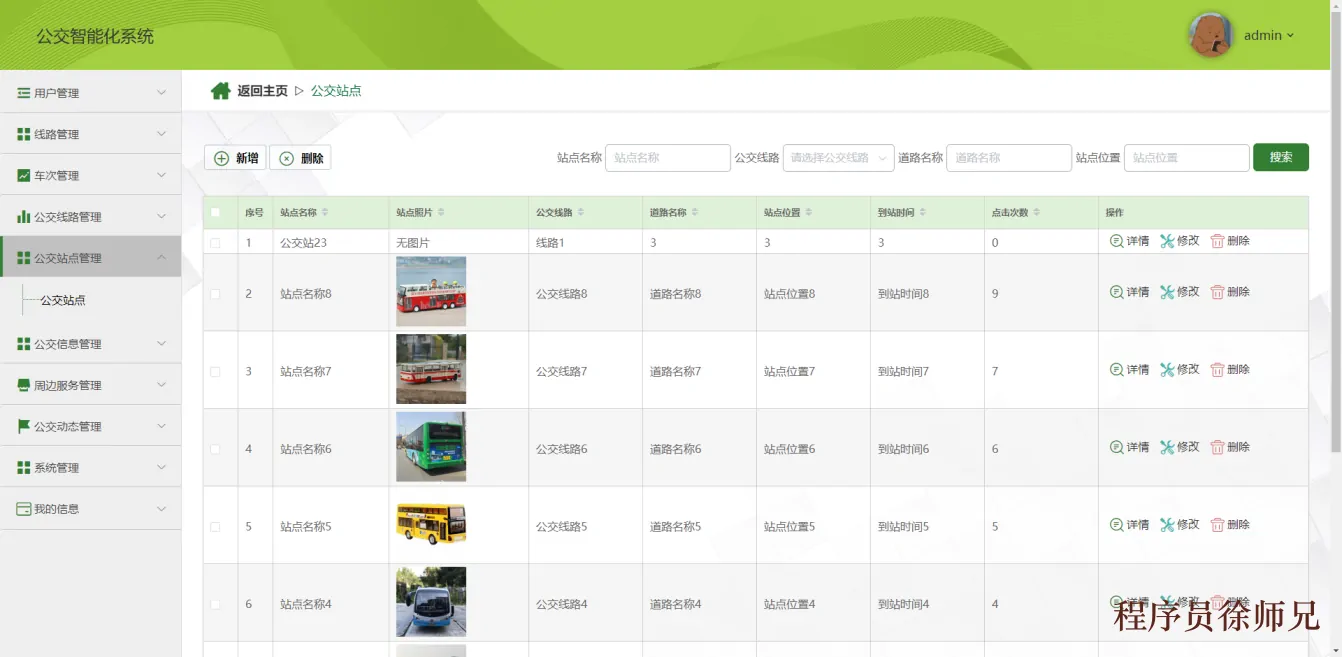This screenshot has width=1342, height=657.
Task: Open the admin user dropdown menu
Action: pos(1268,35)
